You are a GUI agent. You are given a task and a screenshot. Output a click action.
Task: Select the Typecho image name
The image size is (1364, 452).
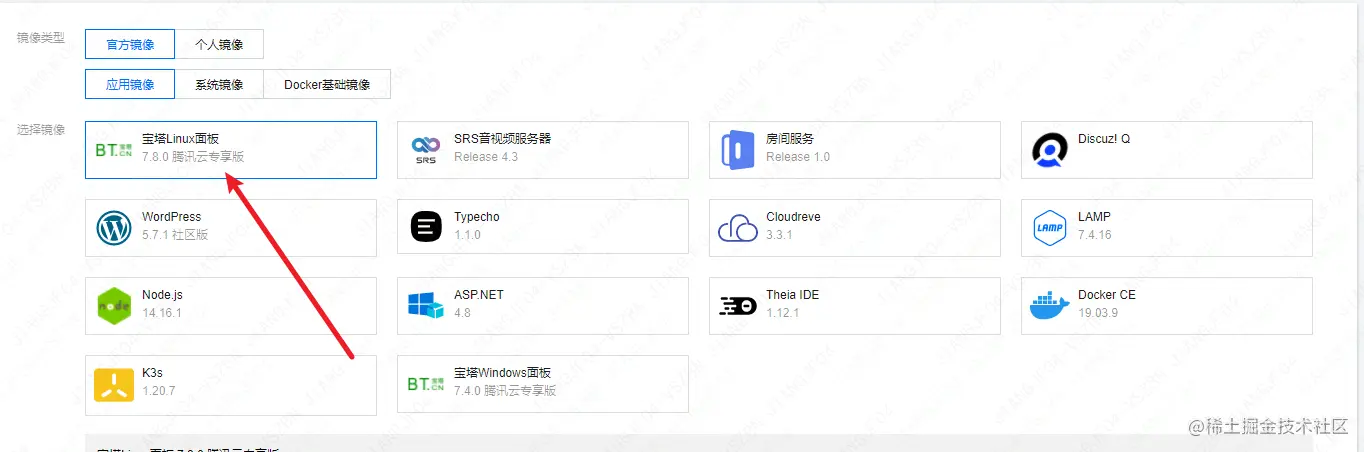point(476,217)
